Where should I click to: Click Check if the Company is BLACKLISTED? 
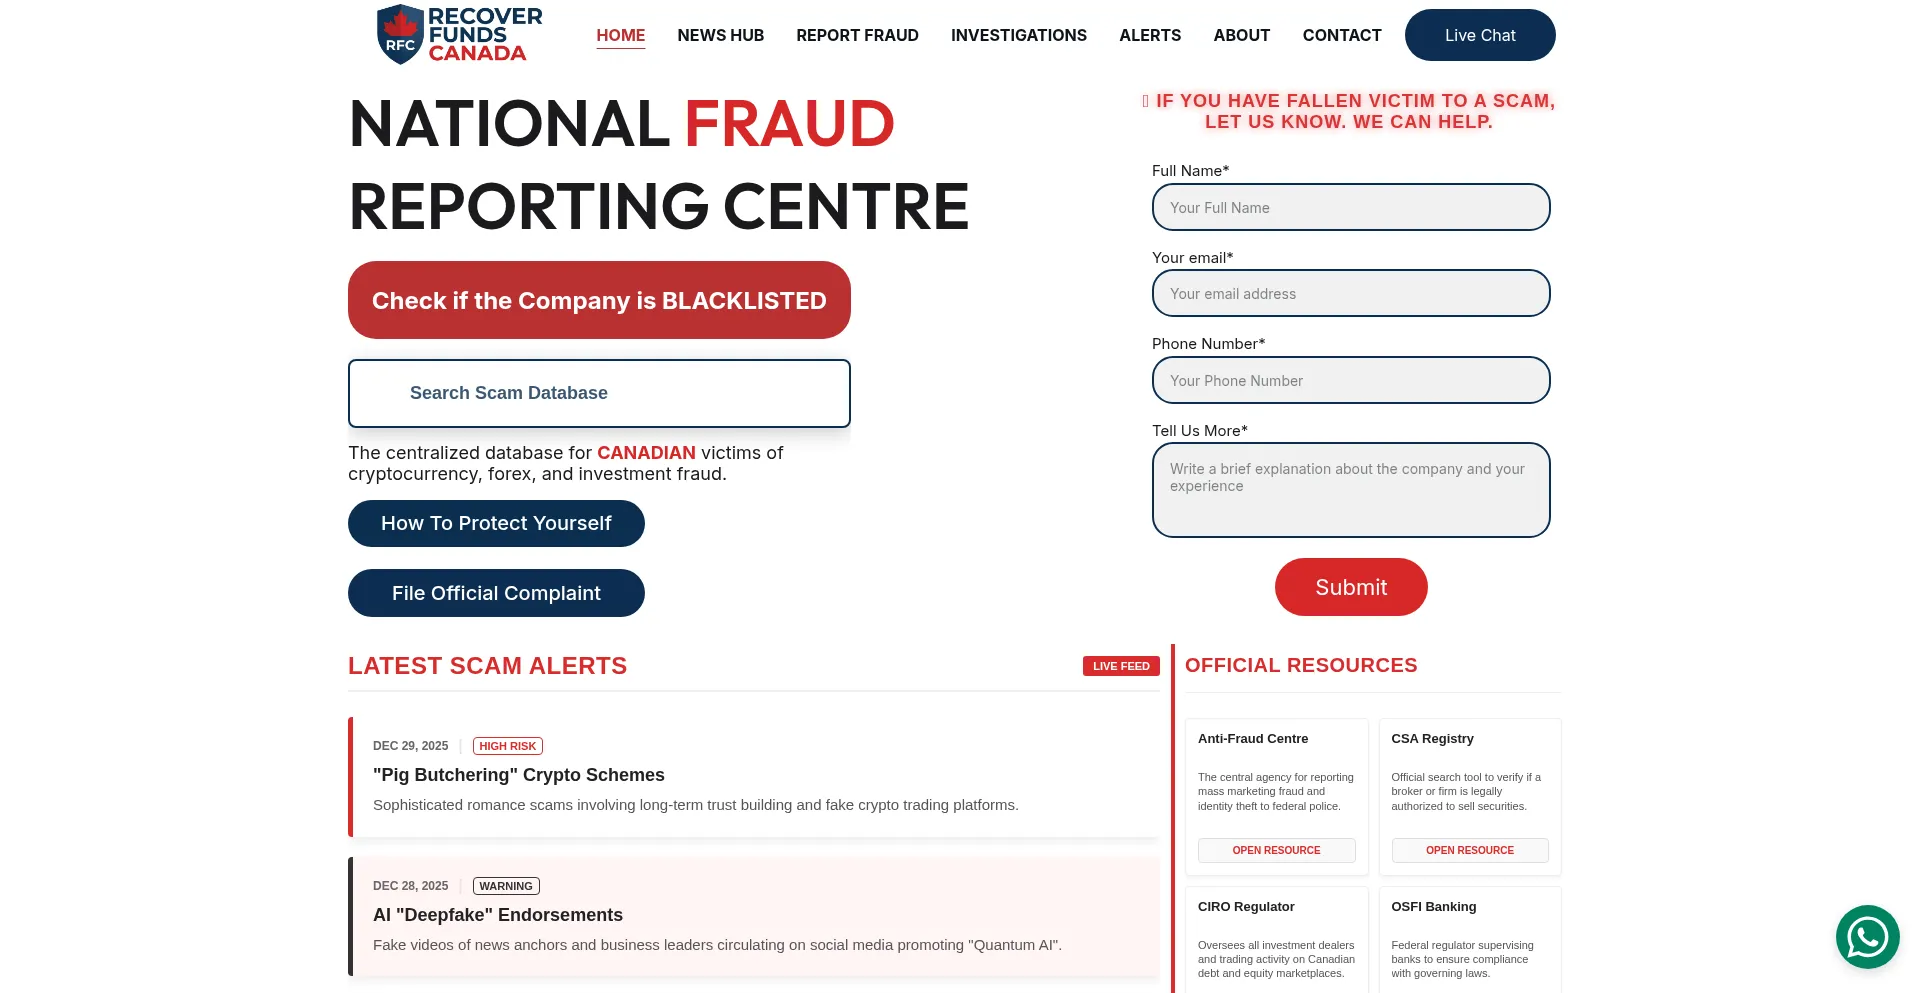coord(599,300)
